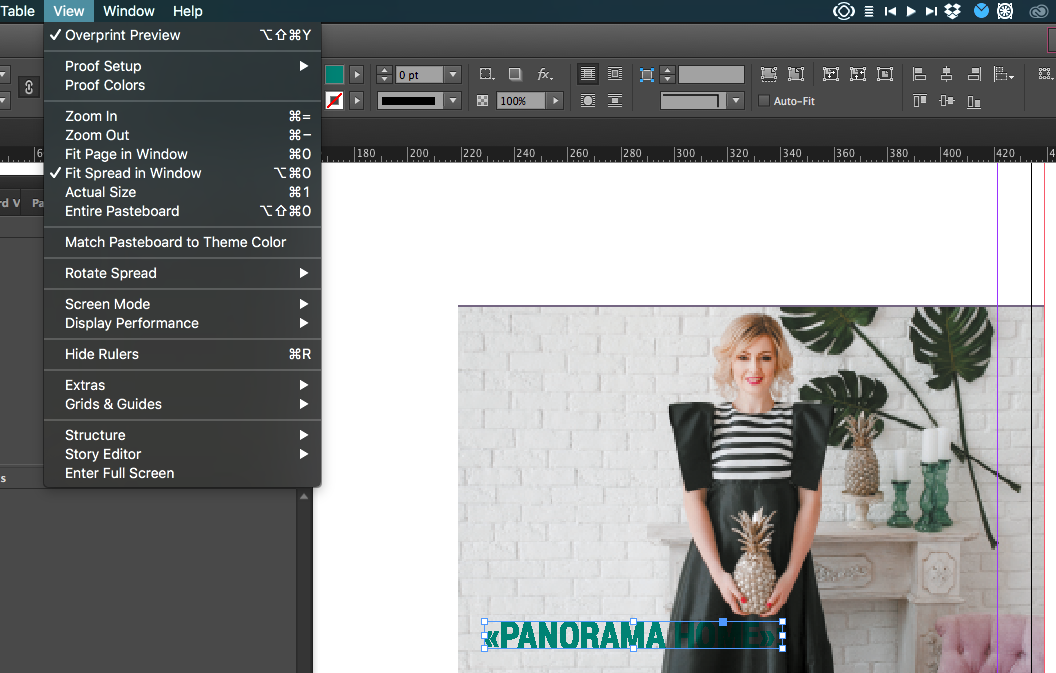Open the fx effects button
The image size is (1056, 673).
[544, 75]
